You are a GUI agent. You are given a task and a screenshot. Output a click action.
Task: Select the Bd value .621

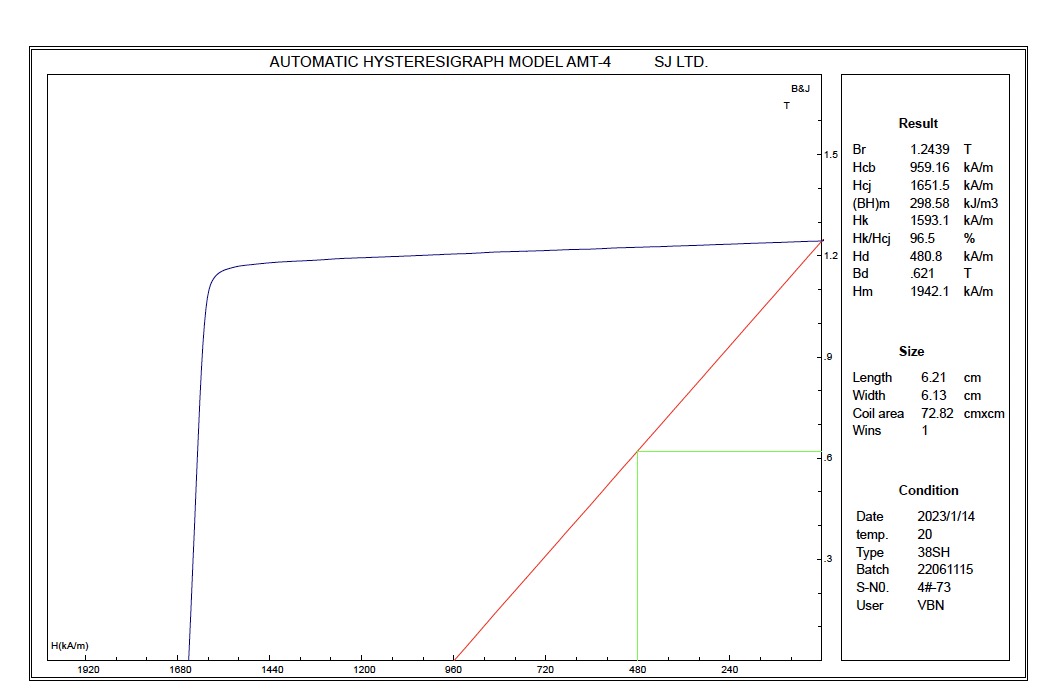tap(922, 274)
